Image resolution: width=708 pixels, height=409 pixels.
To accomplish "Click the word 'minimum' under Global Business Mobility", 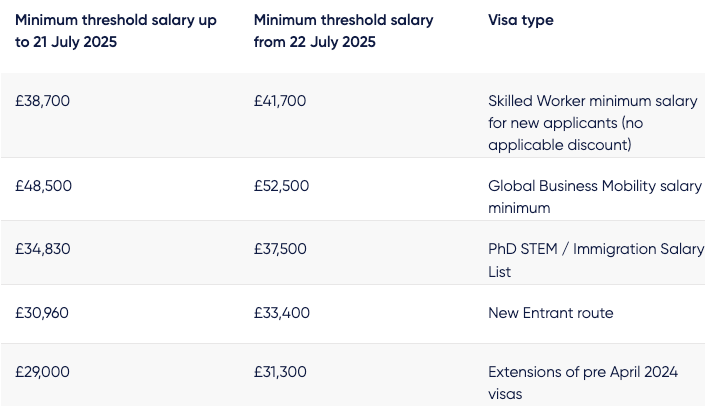I will (519, 208).
